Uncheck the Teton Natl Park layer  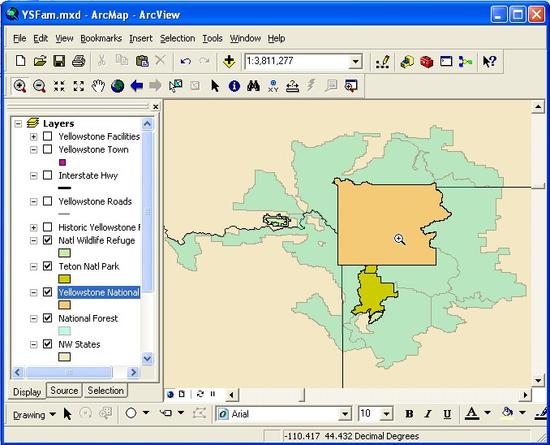pos(47,266)
